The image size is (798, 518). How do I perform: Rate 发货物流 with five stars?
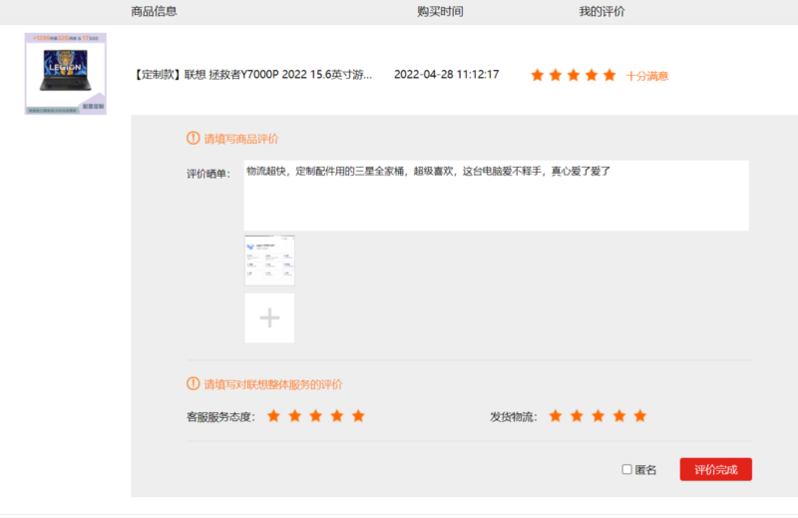(640, 416)
